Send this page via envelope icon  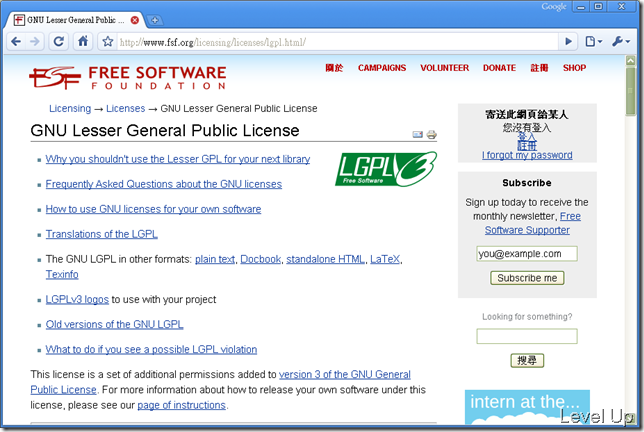(x=418, y=134)
